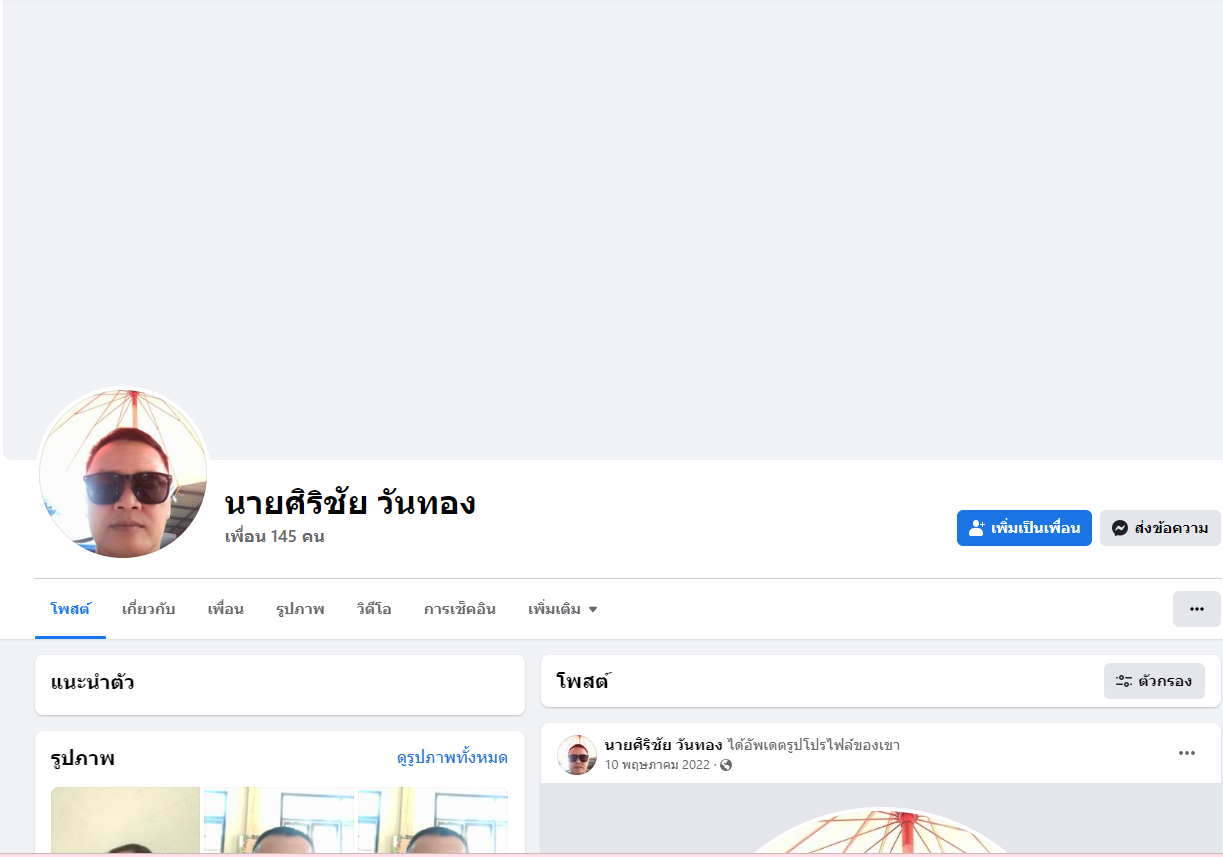This screenshot has width=1223, height=857.
Task: Click the public globe icon on post
Action: click(726, 765)
